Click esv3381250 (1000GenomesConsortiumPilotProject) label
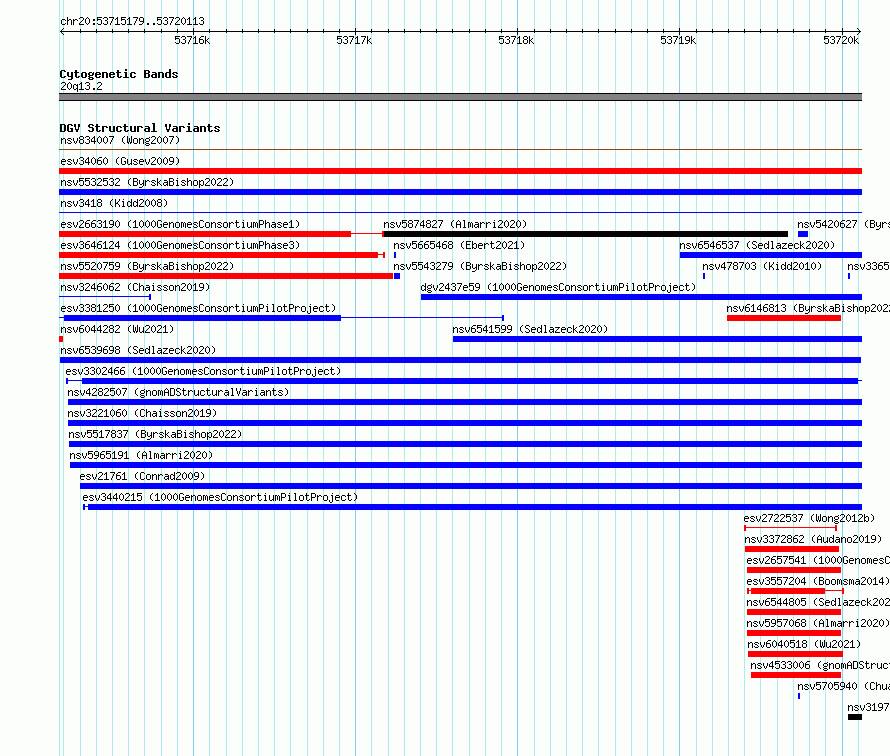Screen dimensions: 890x756 click(198, 308)
